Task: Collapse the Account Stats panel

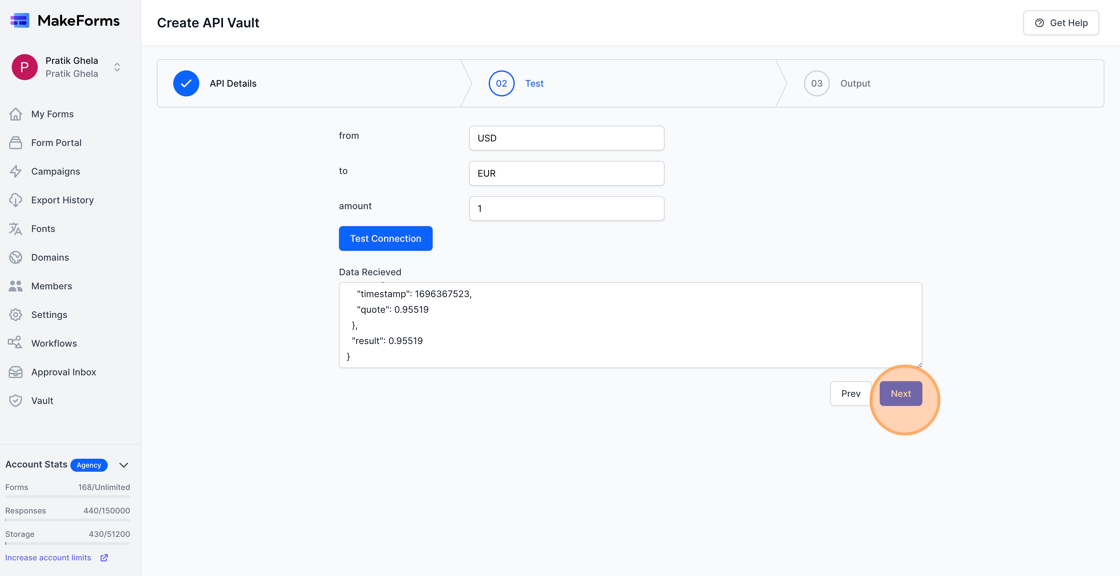Action: 123,464
